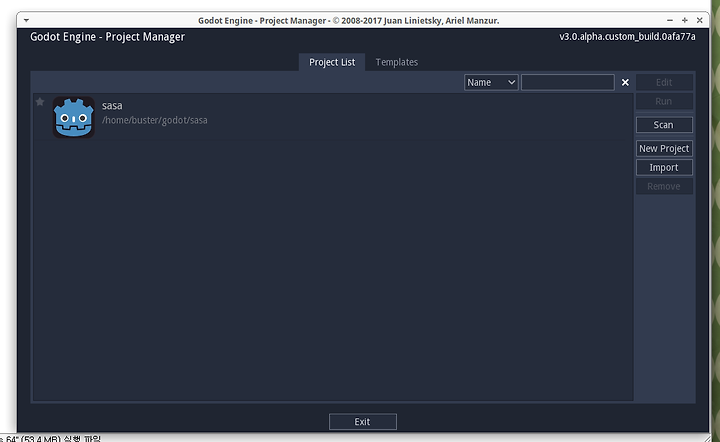Click the Run button
The height and width of the screenshot is (442, 720).
point(664,101)
